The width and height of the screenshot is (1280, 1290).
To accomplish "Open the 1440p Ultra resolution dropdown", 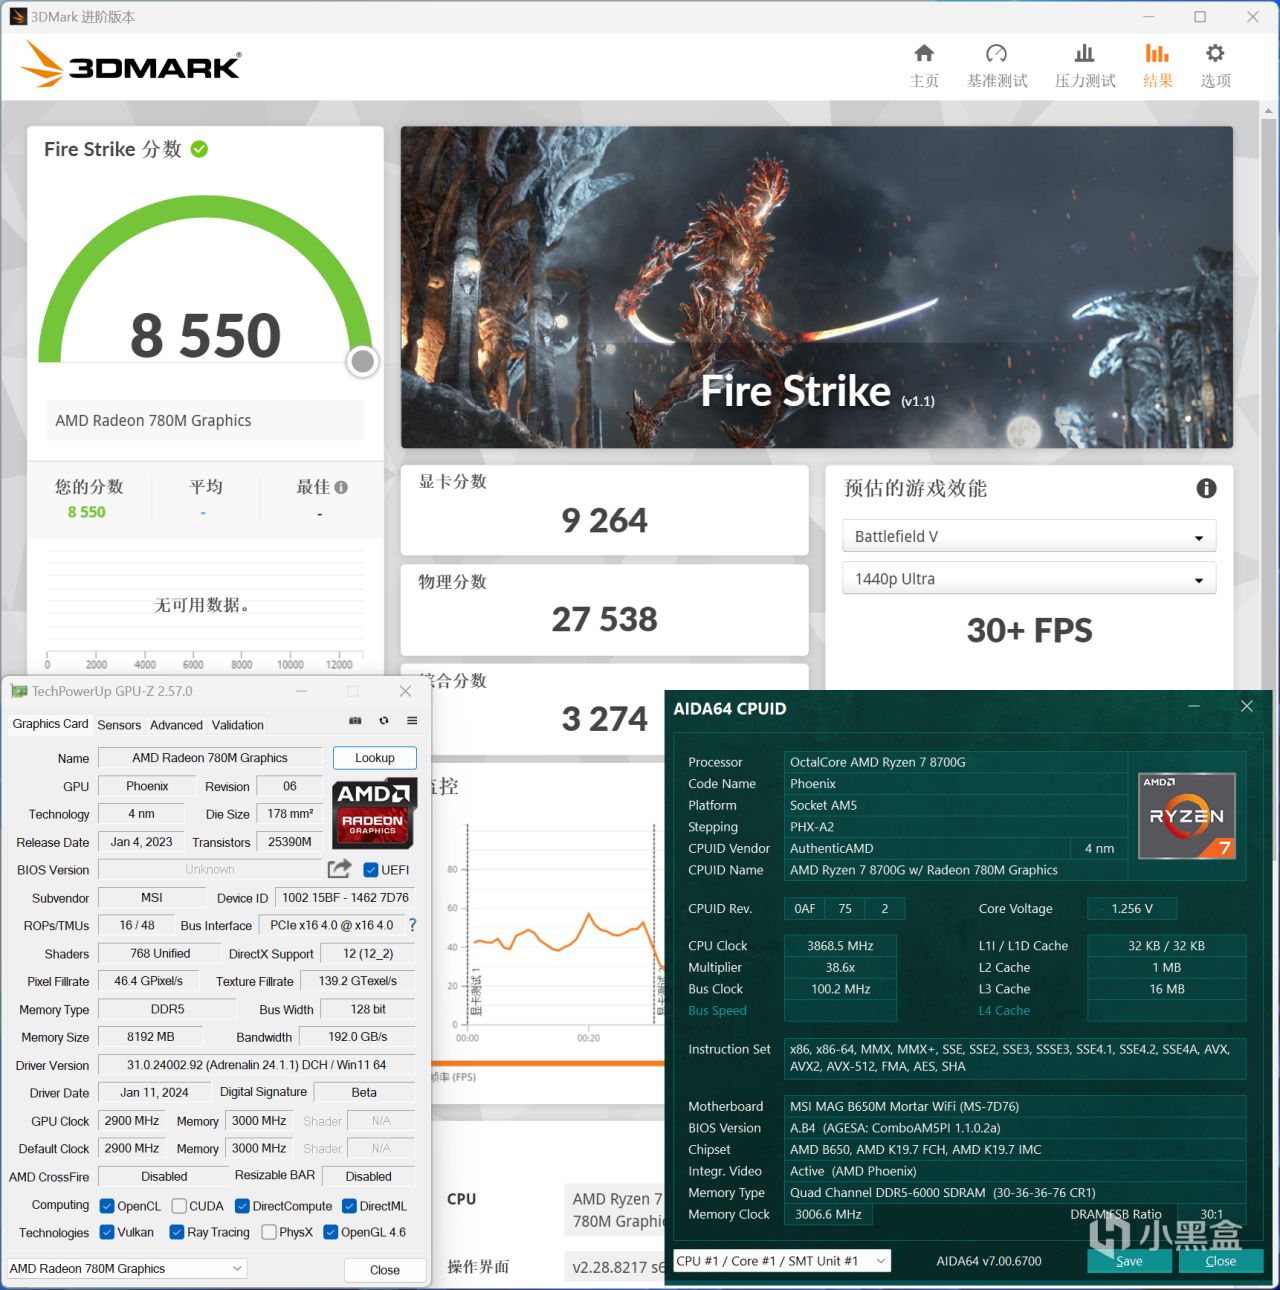I will (x=1029, y=579).
